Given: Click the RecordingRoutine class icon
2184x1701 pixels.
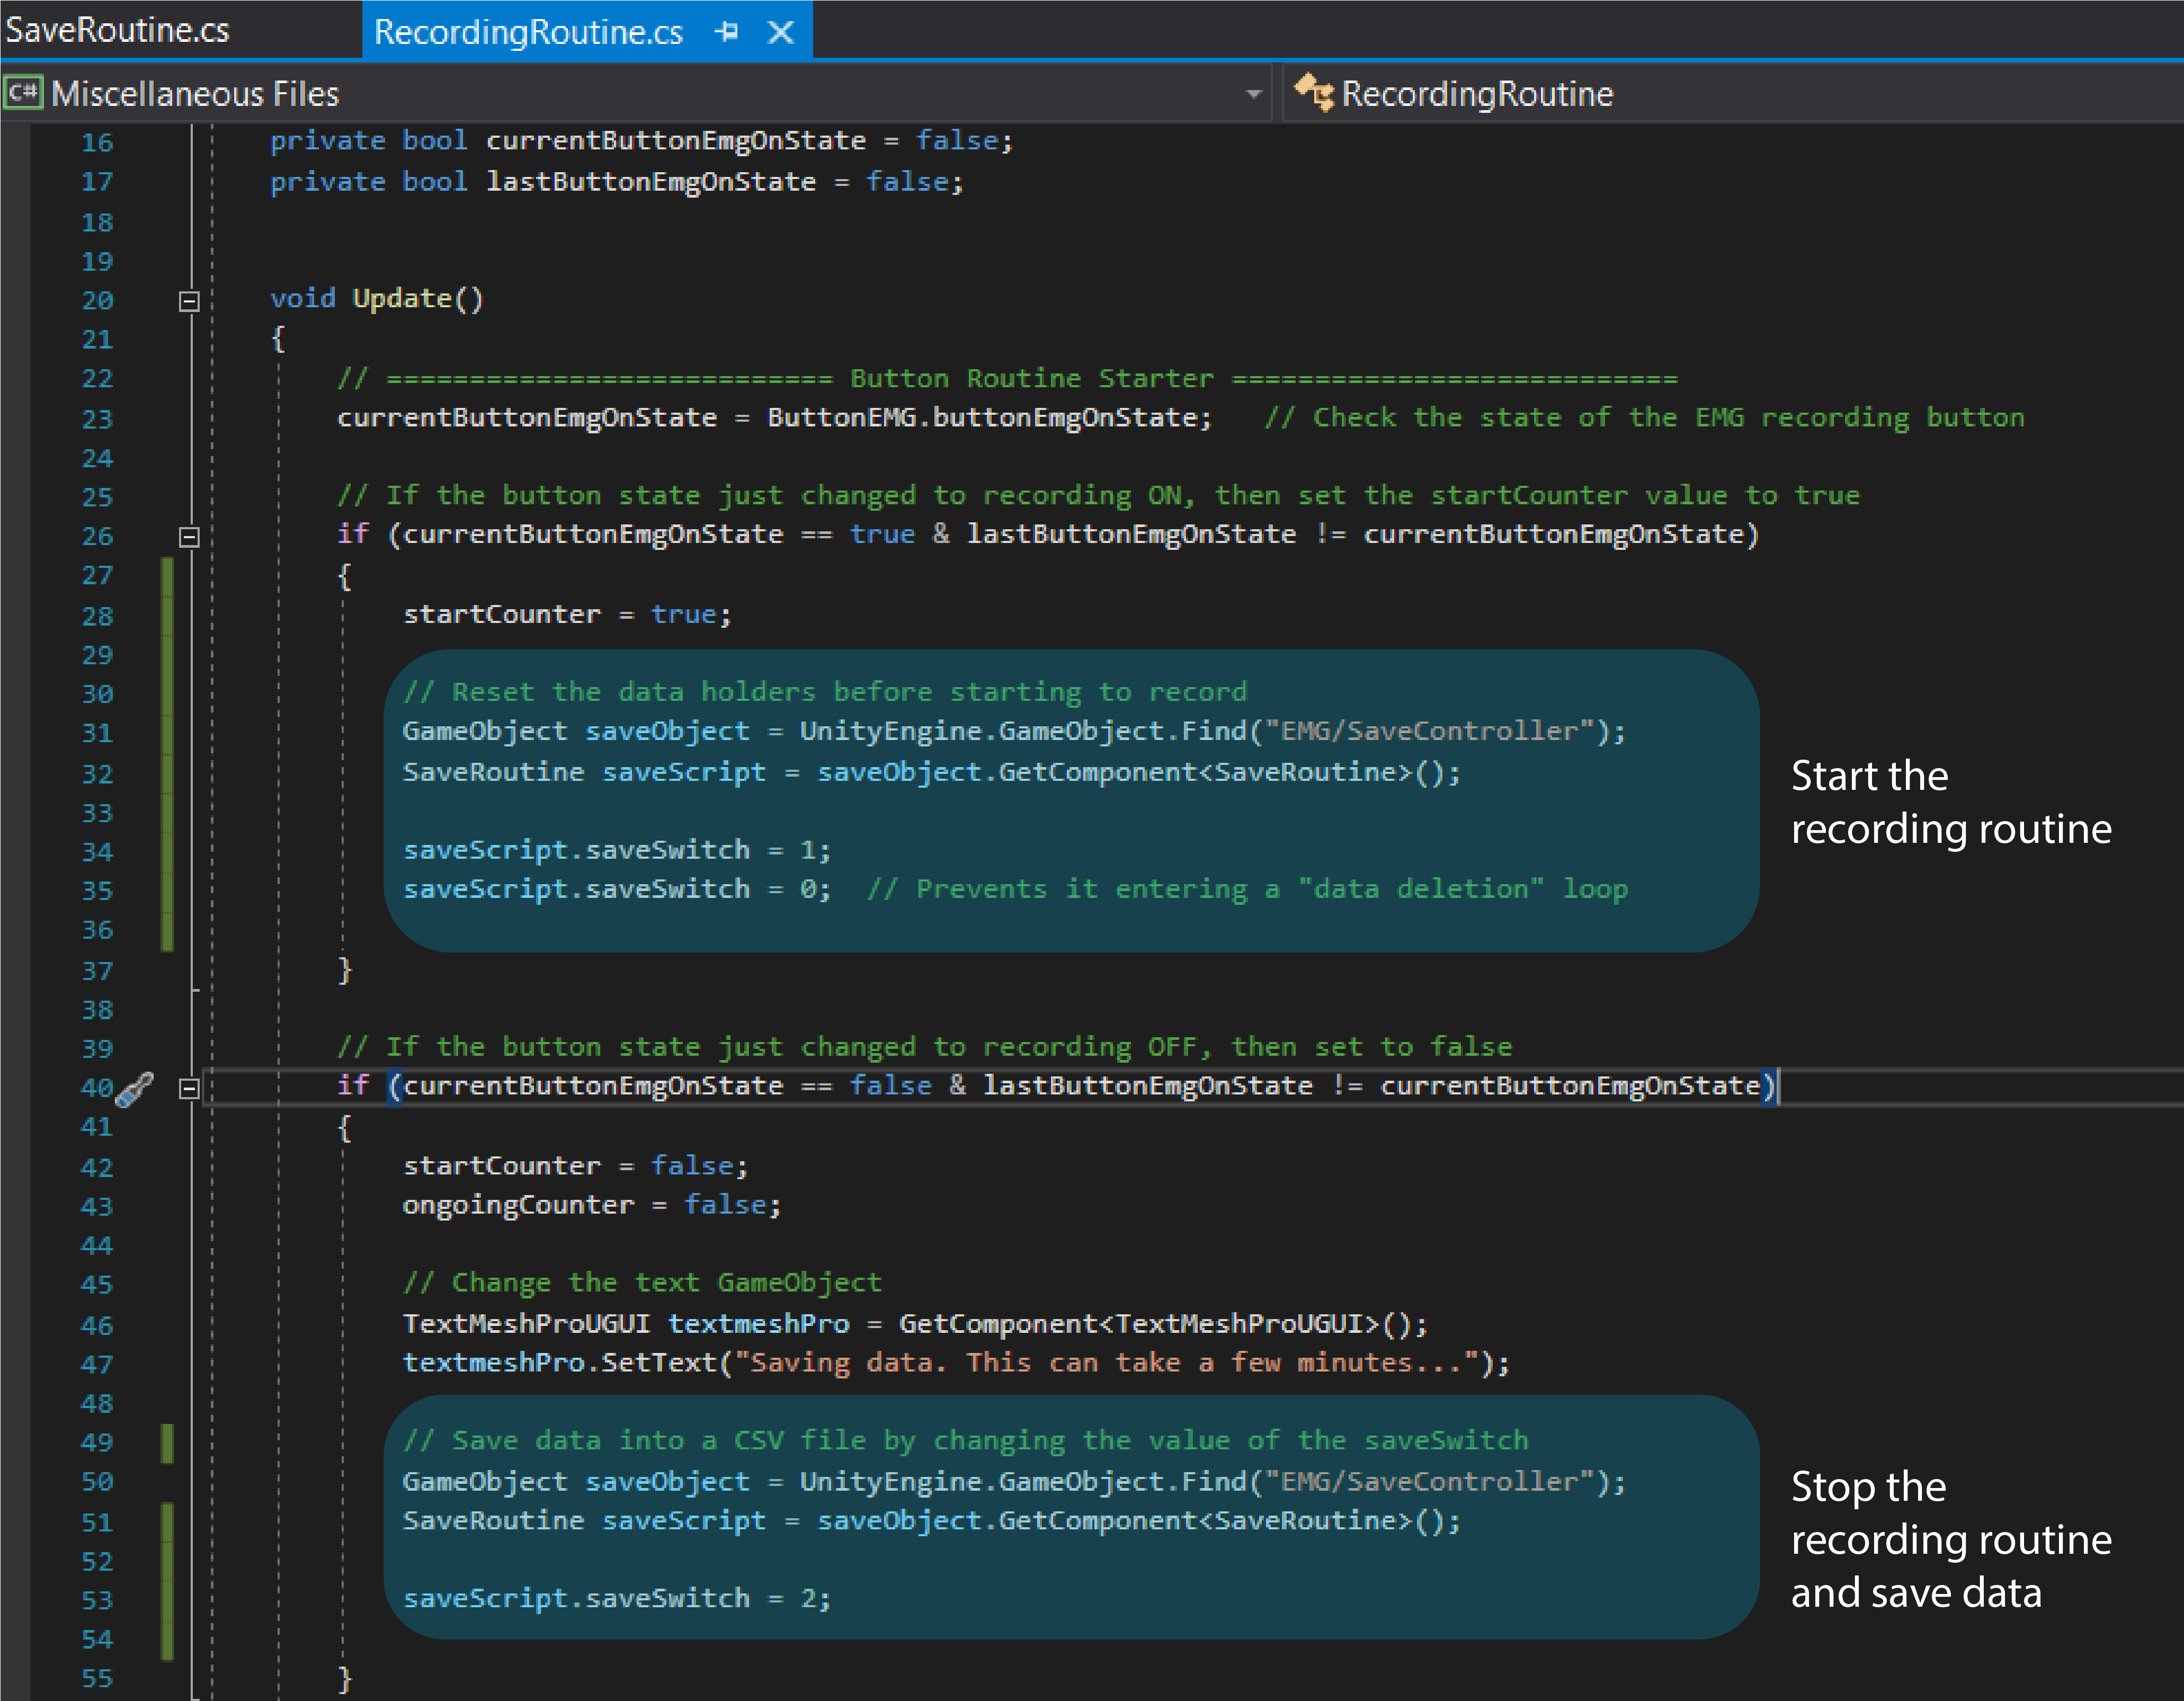Looking at the screenshot, I should click(x=1314, y=93).
